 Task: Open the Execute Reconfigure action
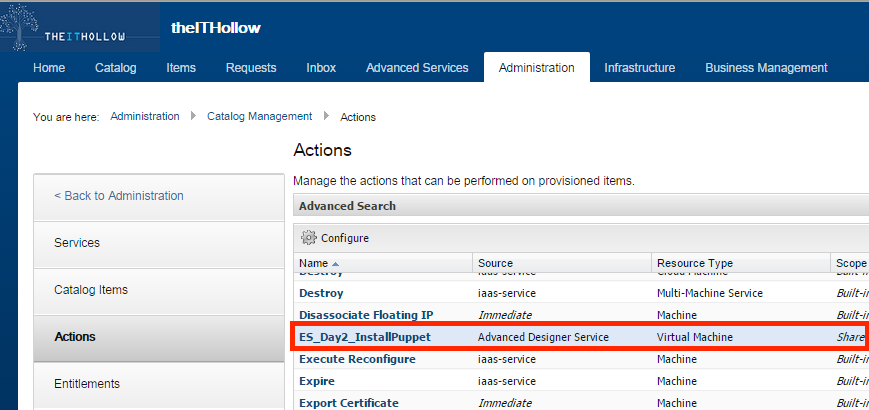[x=357, y=359]
